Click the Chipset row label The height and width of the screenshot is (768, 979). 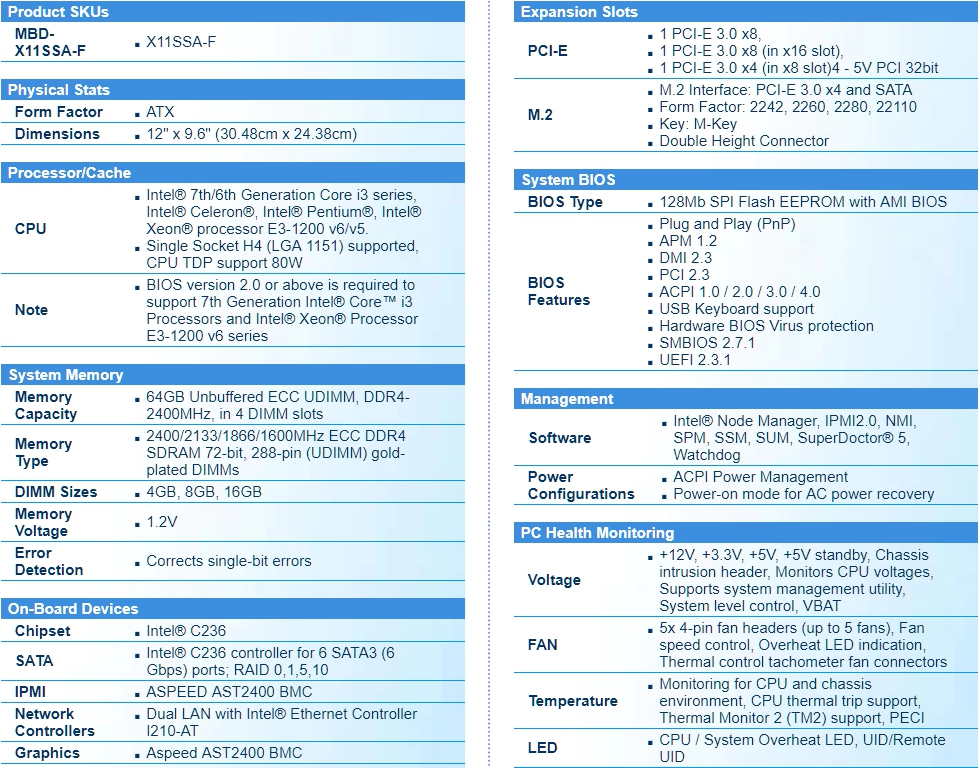pyautogui.click(x=43, y=631)
